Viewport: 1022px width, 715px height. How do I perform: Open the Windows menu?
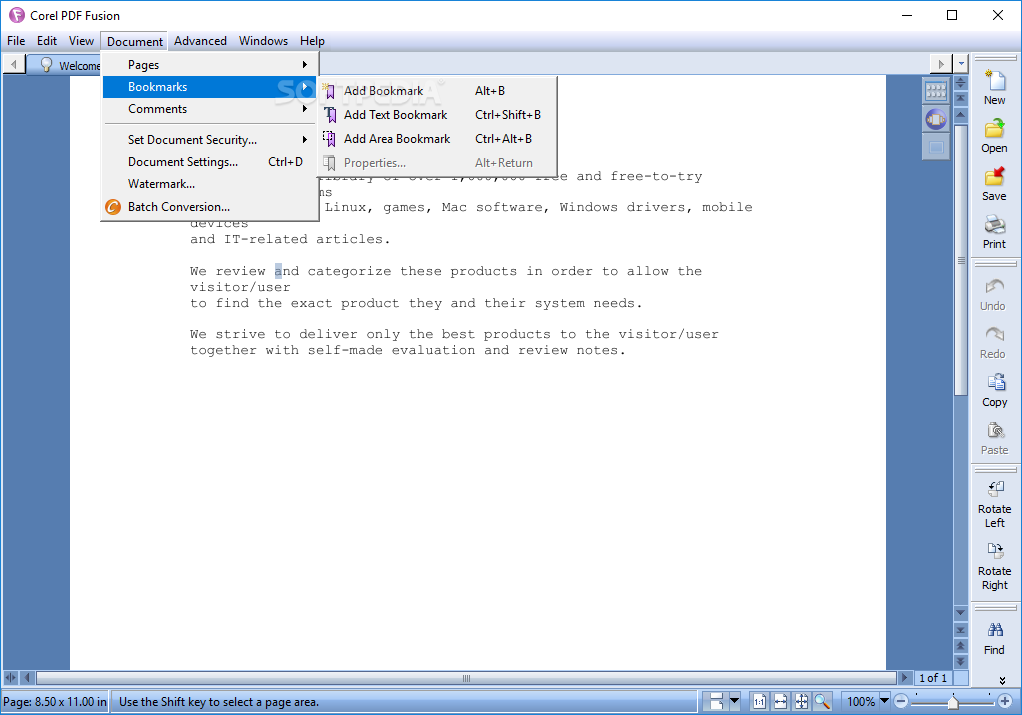pos(263,40)
